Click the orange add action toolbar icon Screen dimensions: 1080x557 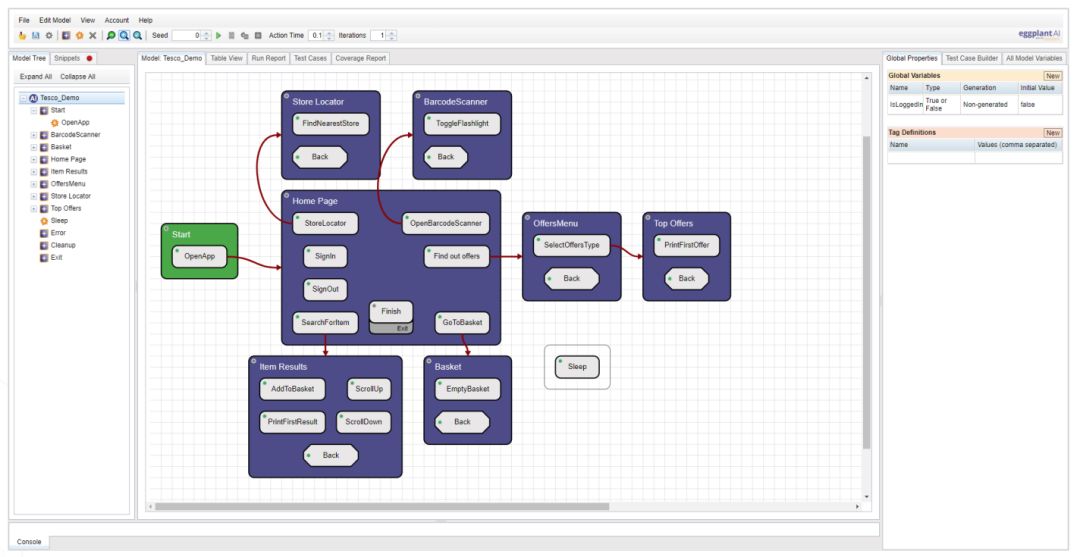pos(79,35)
